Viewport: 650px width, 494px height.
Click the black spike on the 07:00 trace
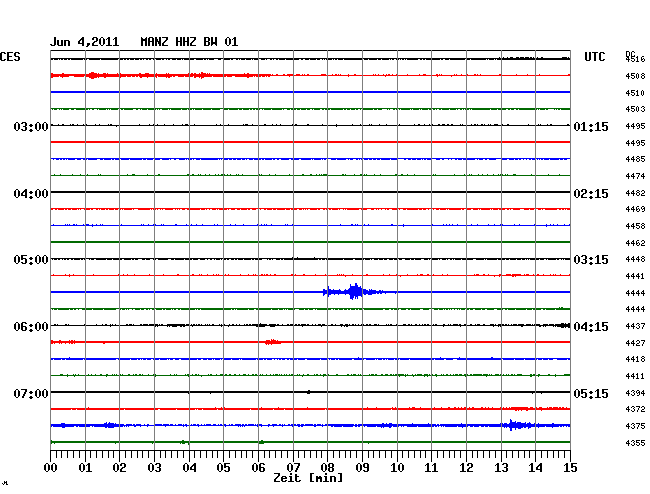[x=308, y=392]
